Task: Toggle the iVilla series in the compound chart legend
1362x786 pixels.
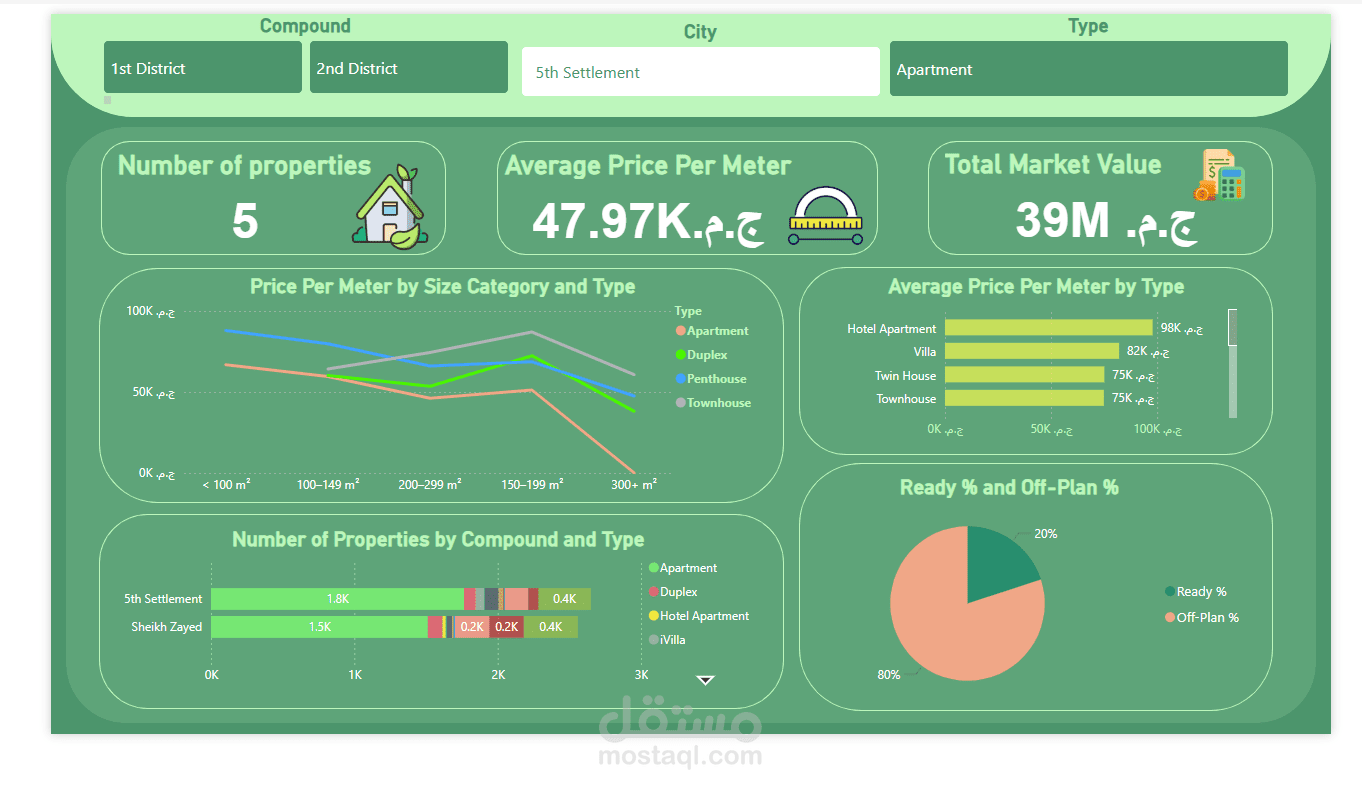Action: pos(654,639)
